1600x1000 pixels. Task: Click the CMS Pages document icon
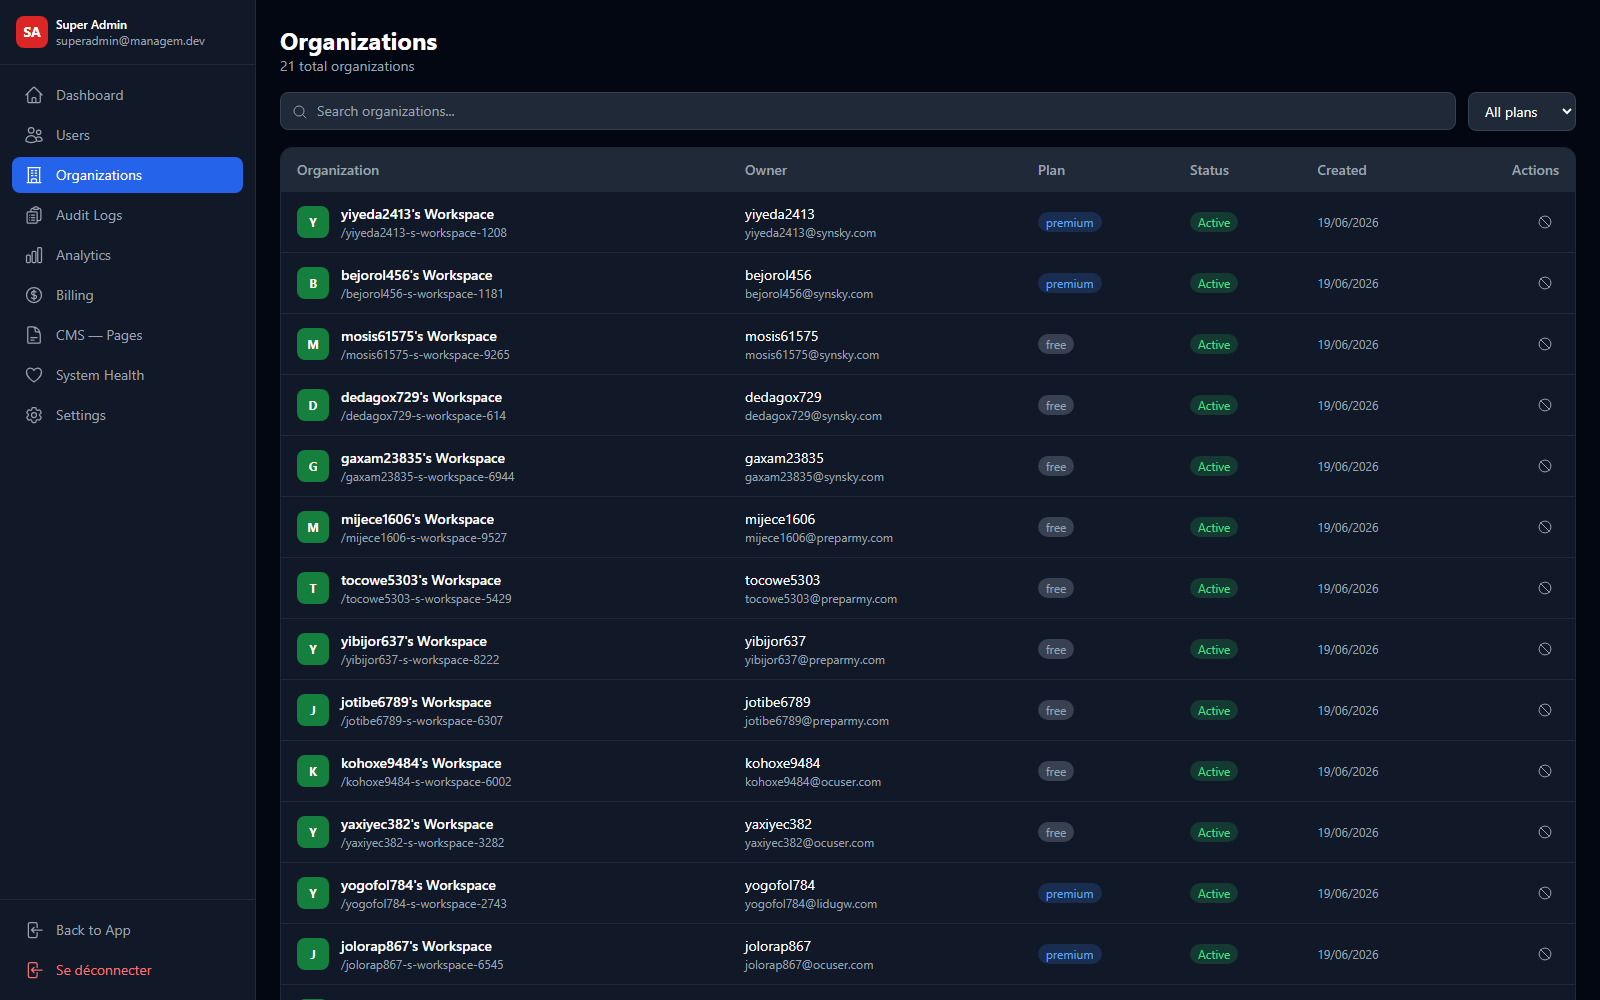point(34,335)
